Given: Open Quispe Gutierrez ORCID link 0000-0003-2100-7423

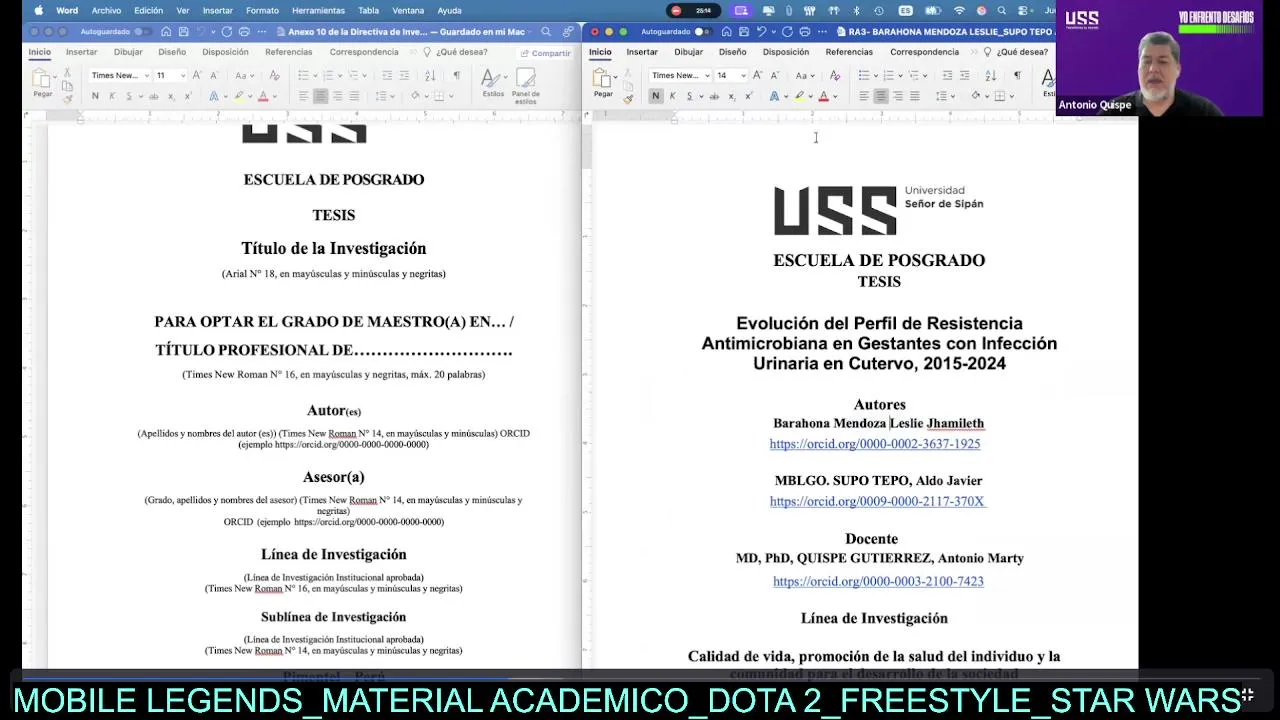Looking at the screenshot, I should click(878, 581).
